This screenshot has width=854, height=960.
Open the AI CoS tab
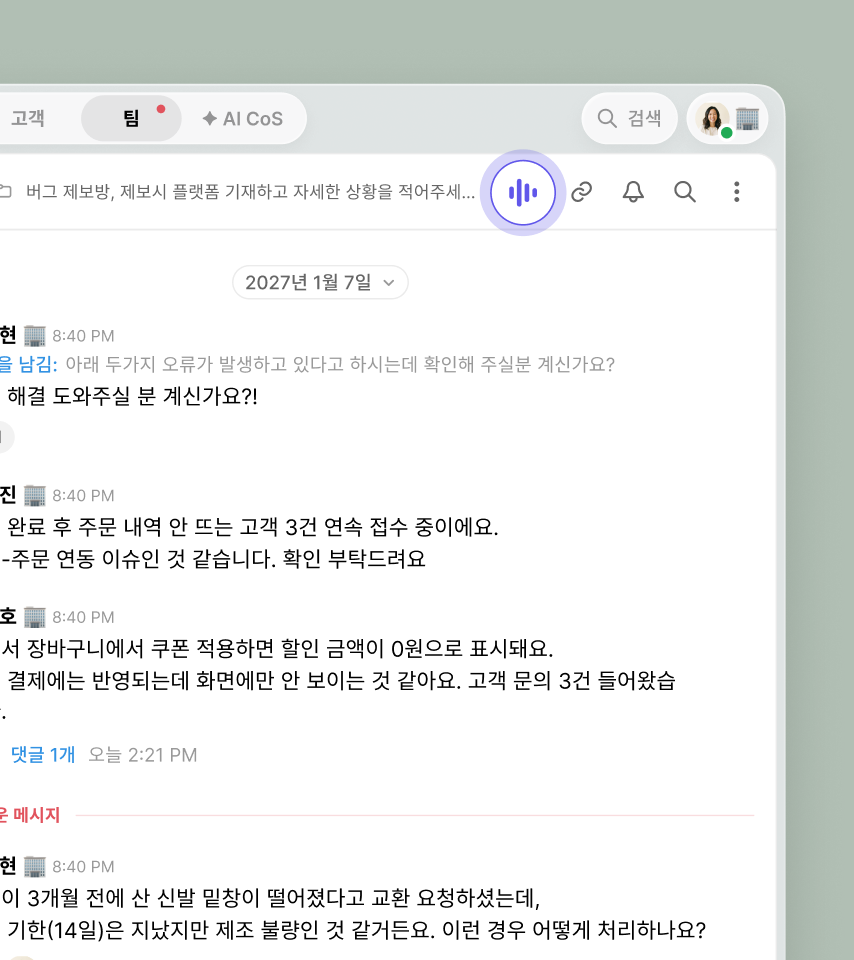(243, 118)
